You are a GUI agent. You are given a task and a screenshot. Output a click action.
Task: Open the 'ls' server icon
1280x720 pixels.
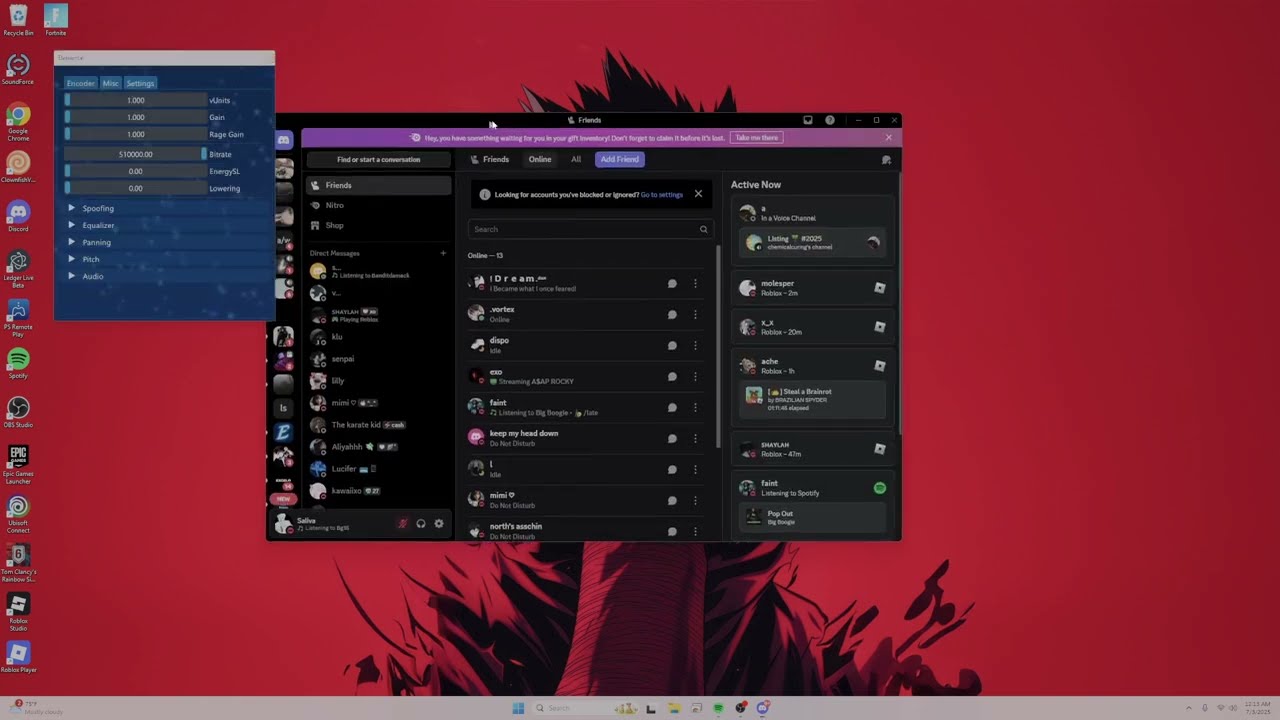pyautogui.click(x=283, y=408)
